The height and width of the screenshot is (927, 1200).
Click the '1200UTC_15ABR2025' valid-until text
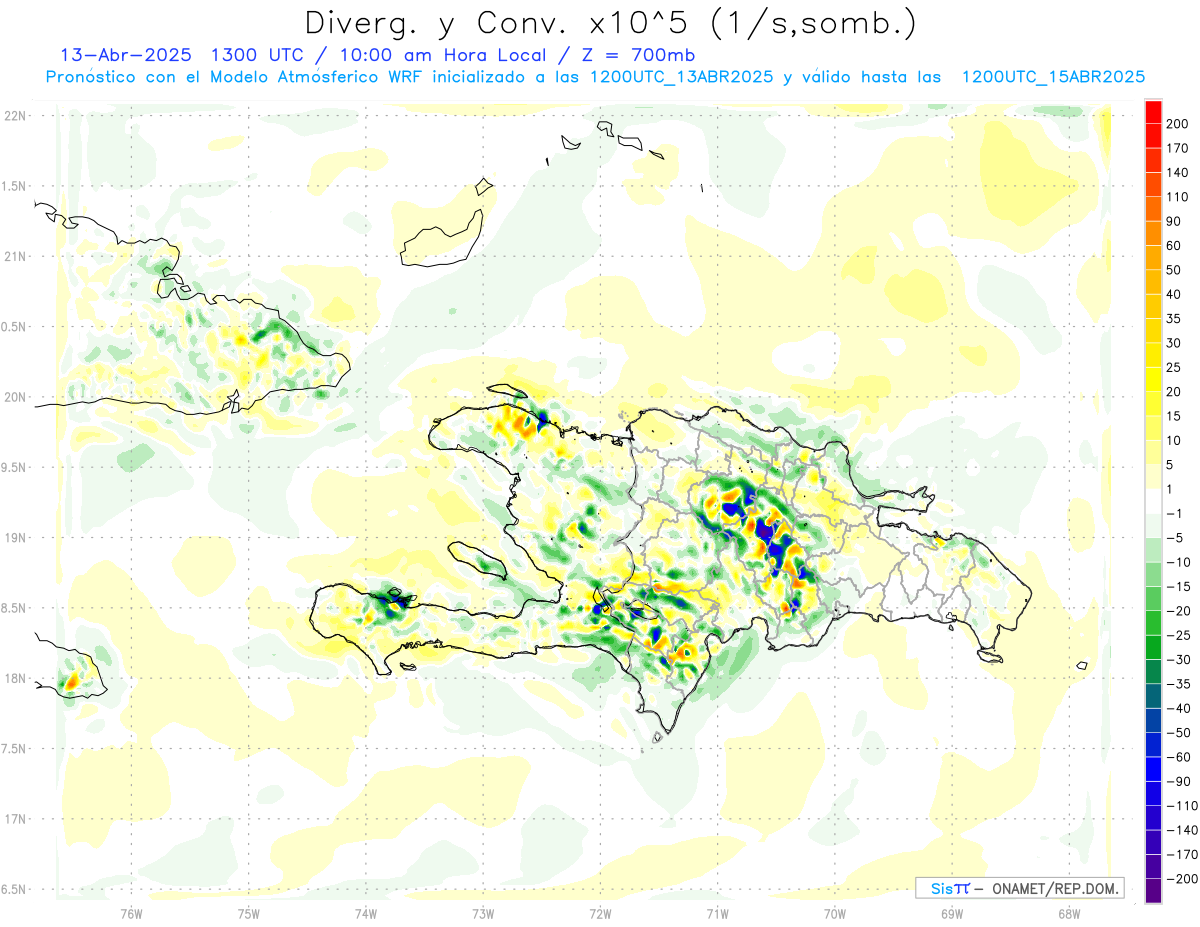[1053, 77]
